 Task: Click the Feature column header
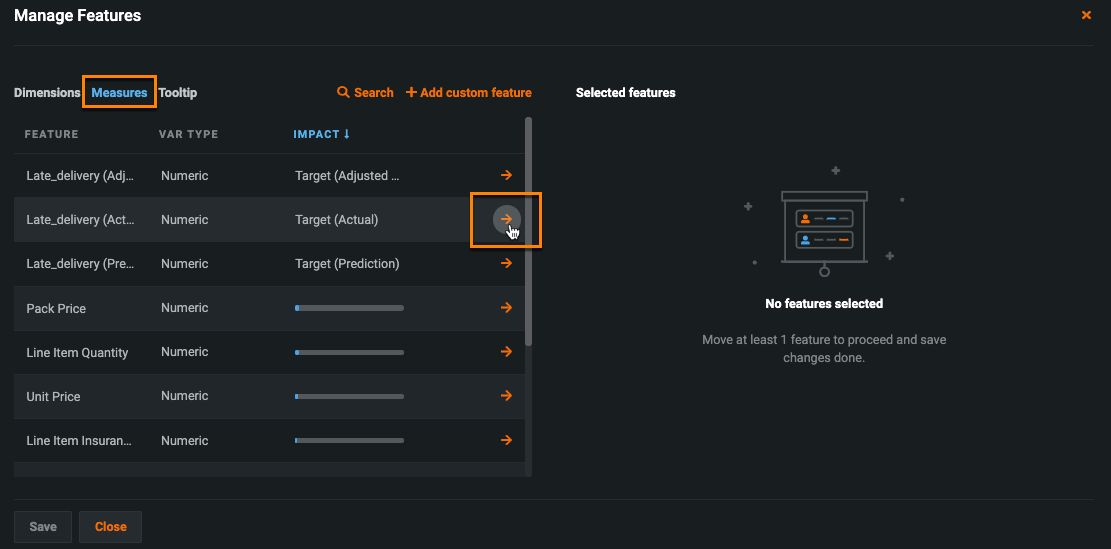click(x=51, y=134)
